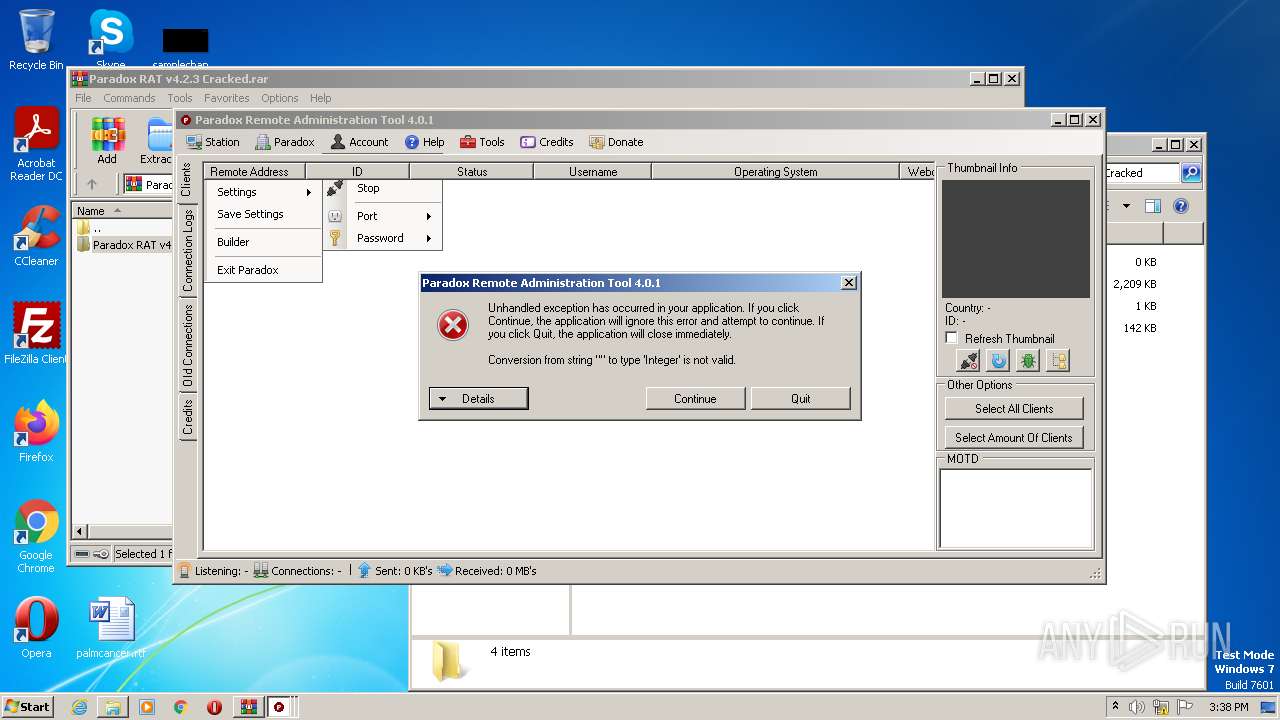This screenshot has width=1280, height=720.
Task: Click the green bug icon under thumbnail
Action: (x=1028, y=361)
